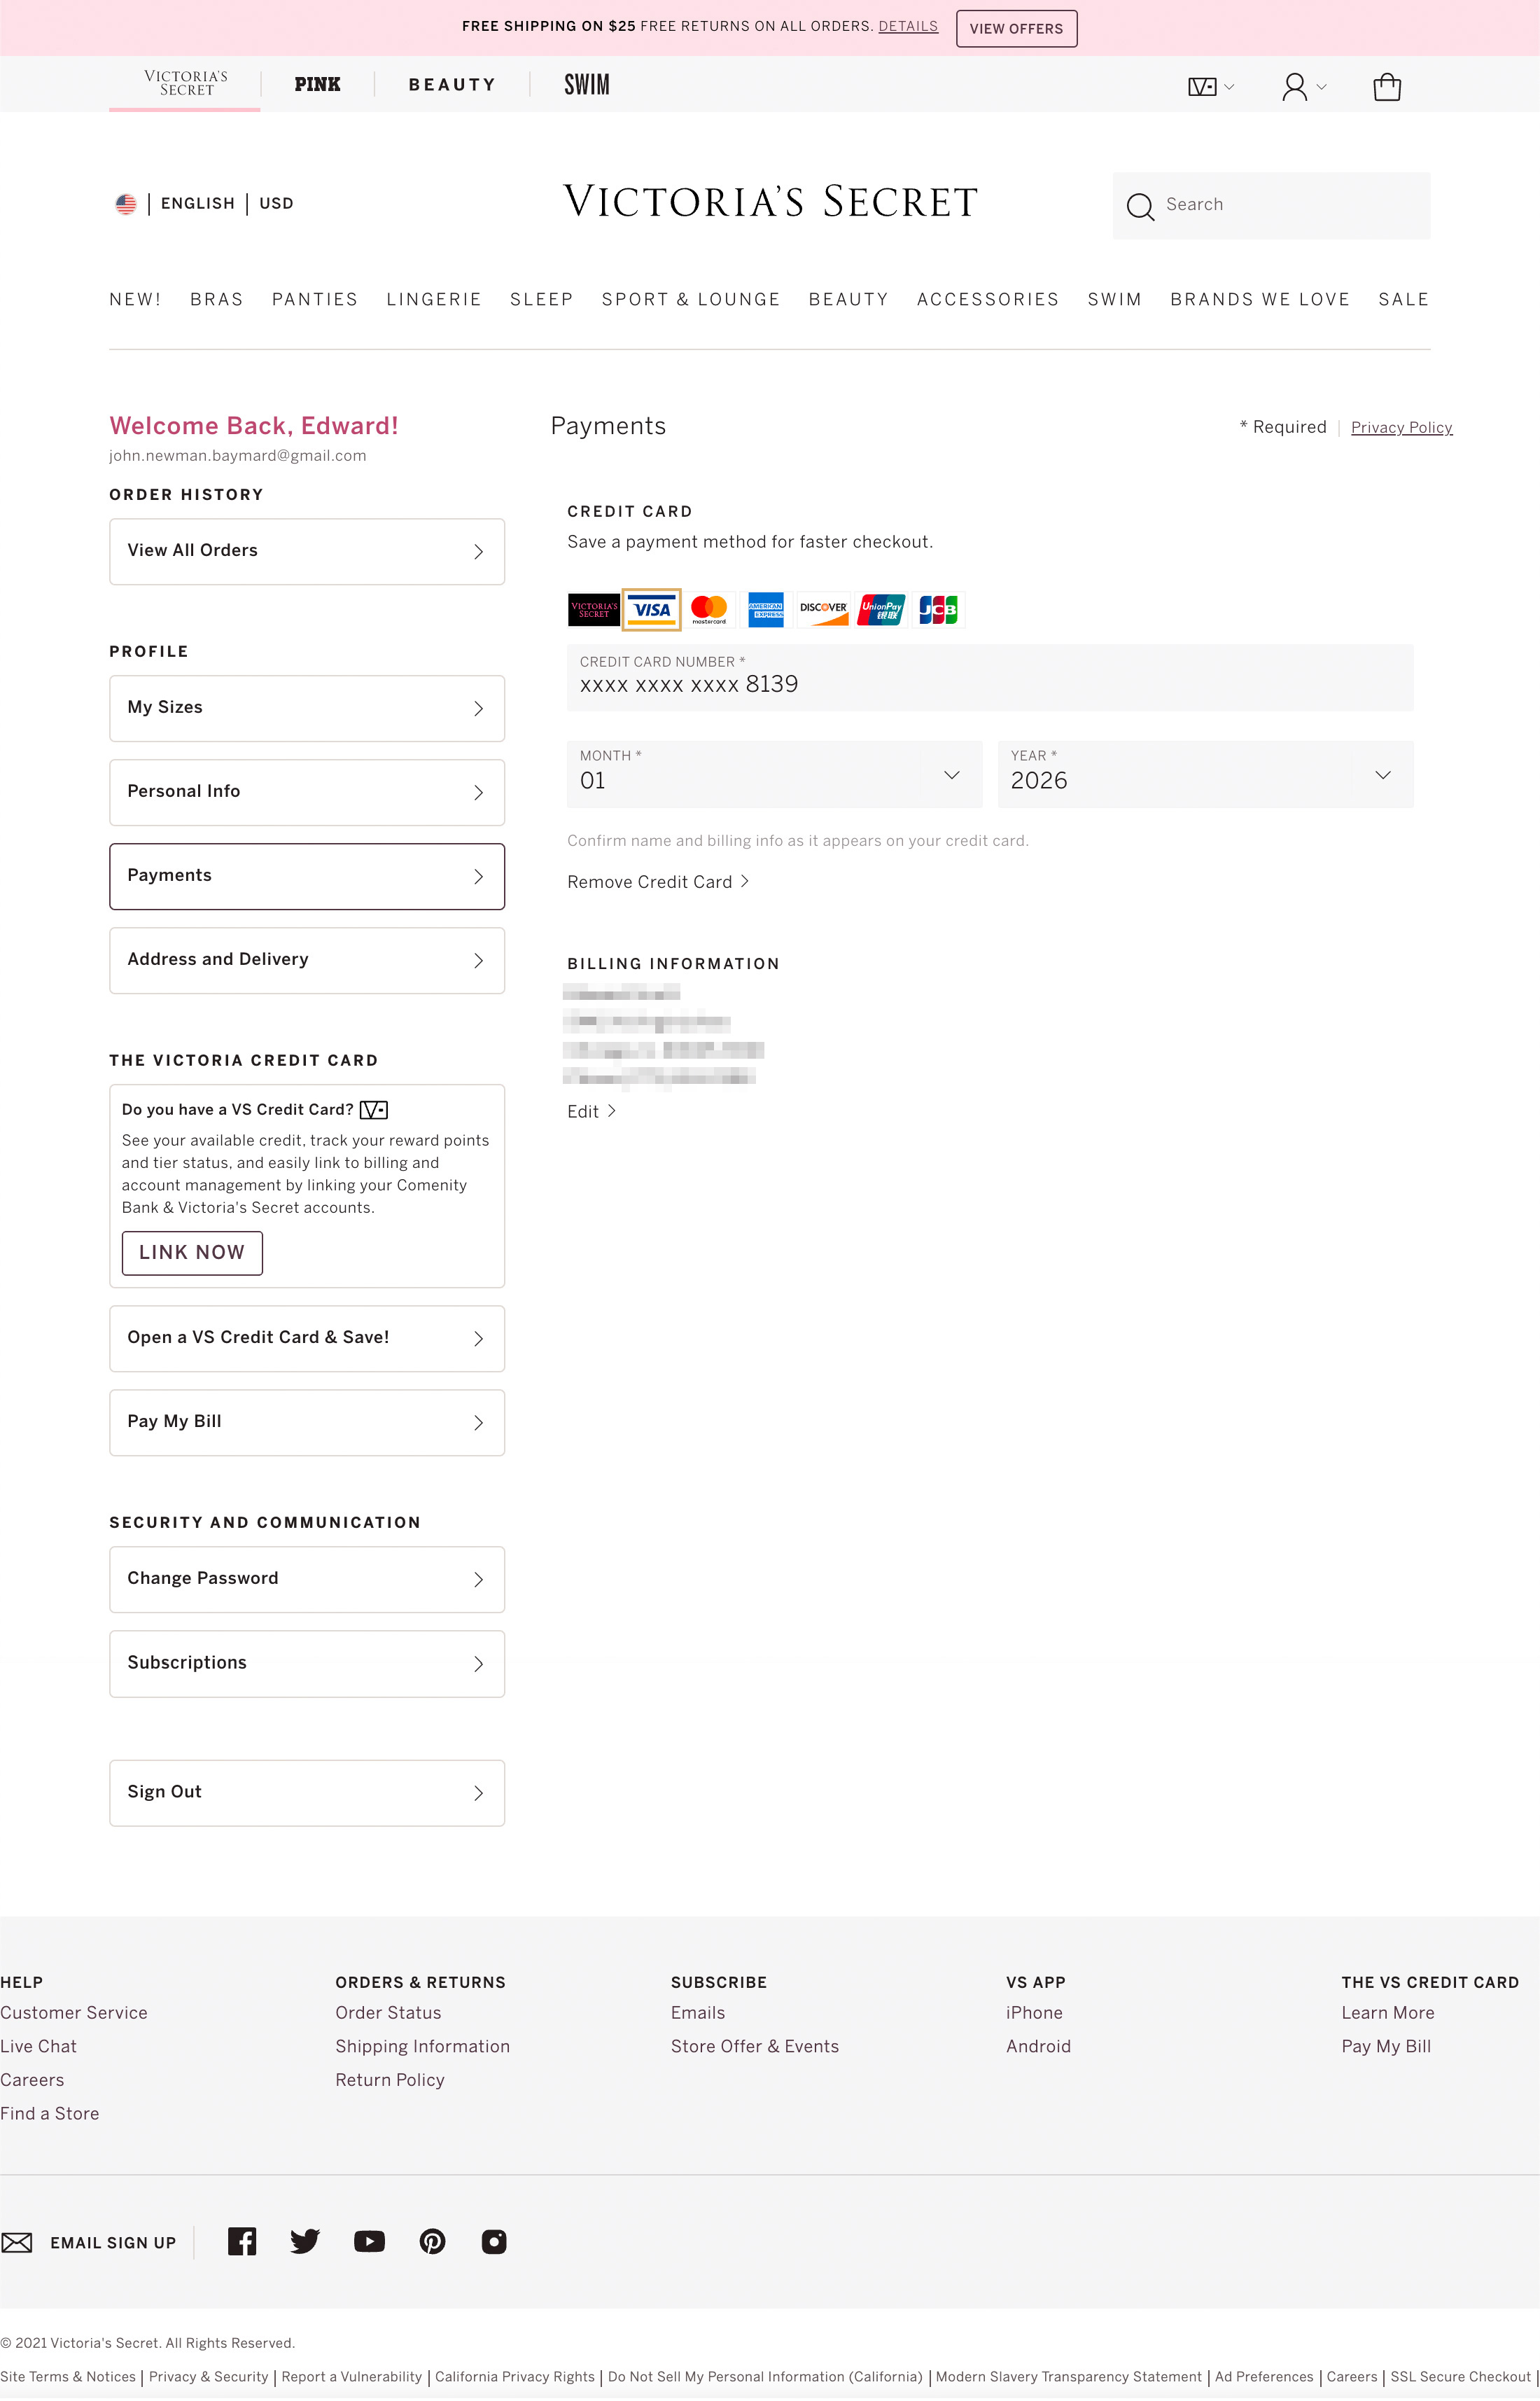This screenshot has width=1540, height=2401.
Task: Select the Mastercard card type icon
Action: [x=709, y=609]
